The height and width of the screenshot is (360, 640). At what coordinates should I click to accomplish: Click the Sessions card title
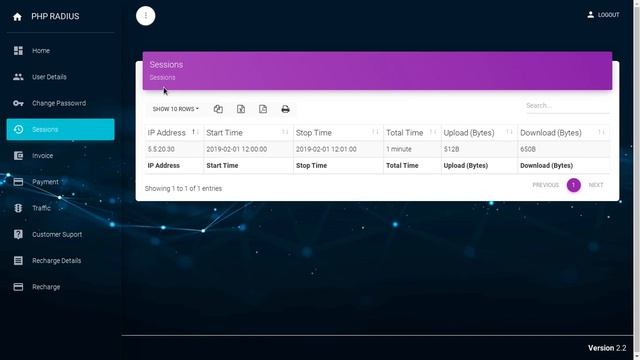click(166, 64)
